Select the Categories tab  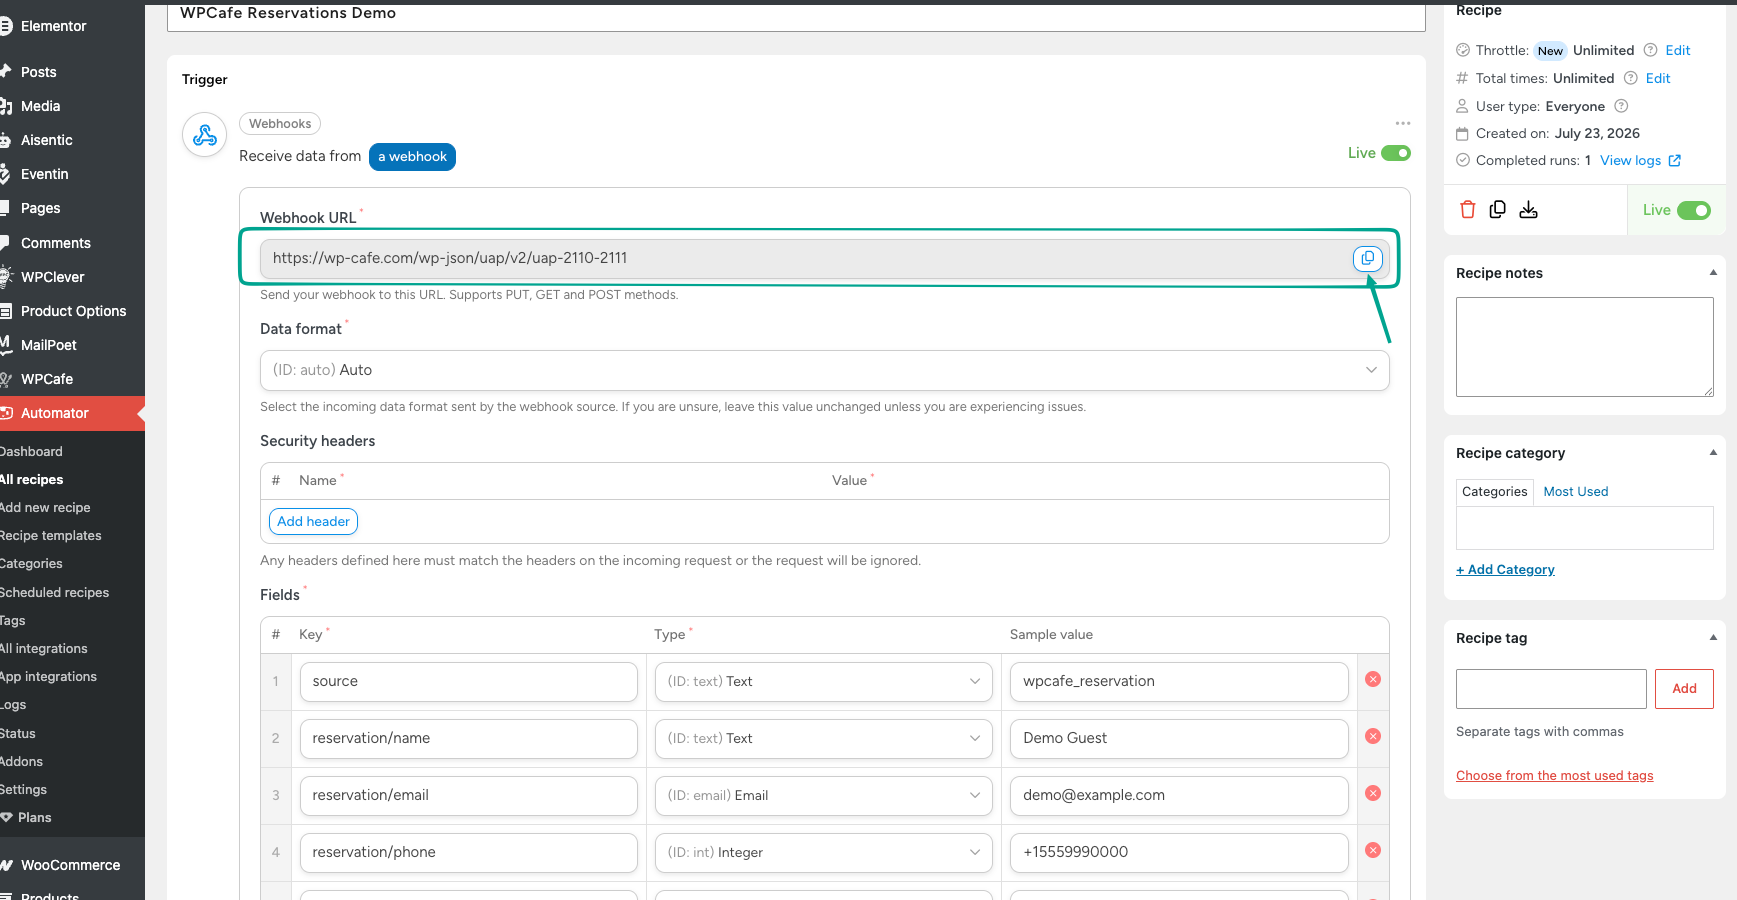click(1494, 492)
